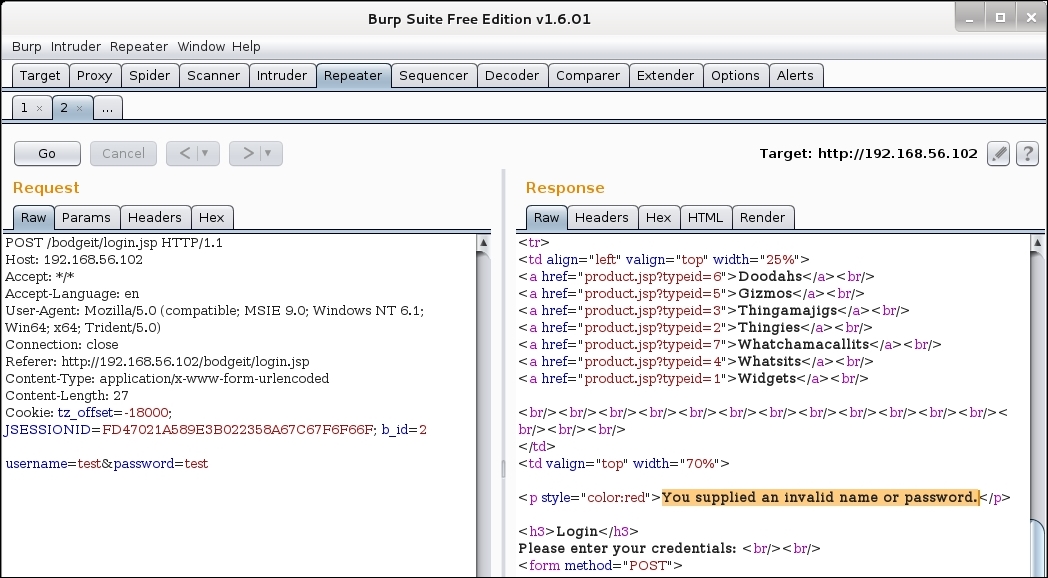Switch to the Comparer tab

588,76
